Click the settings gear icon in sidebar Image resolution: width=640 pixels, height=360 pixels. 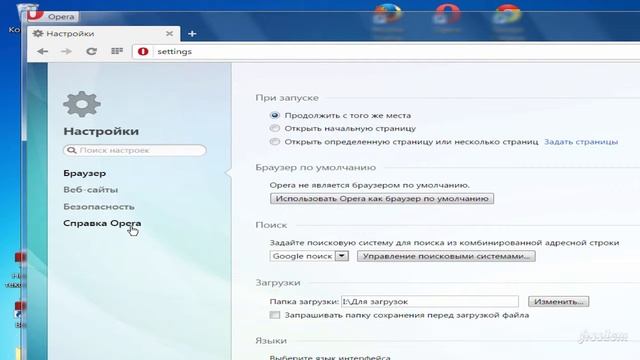(x=82, y=104)
